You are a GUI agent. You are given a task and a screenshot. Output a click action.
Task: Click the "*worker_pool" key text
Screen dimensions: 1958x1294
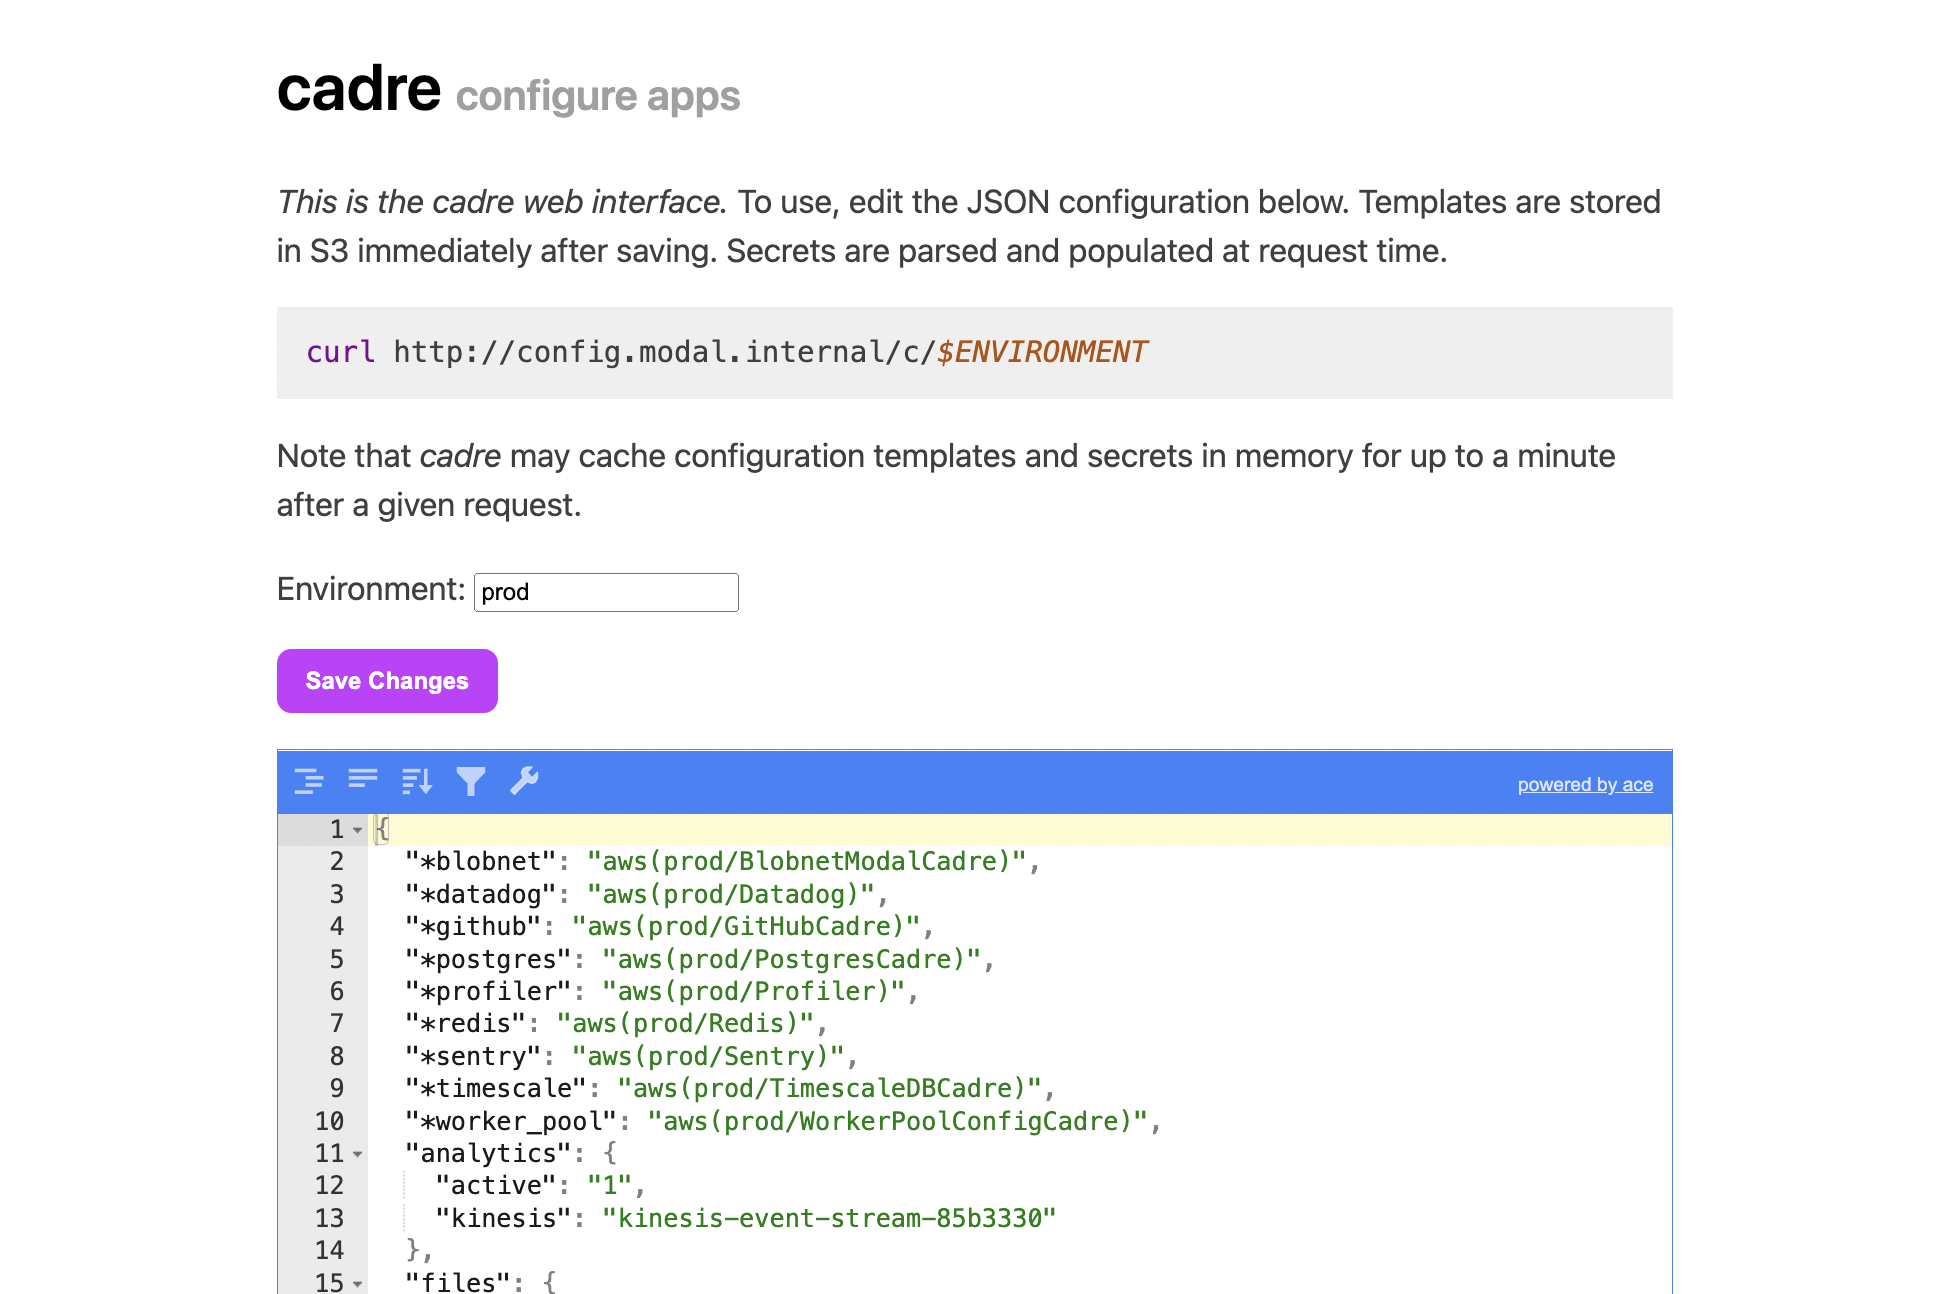click(x=511, y=1121)
